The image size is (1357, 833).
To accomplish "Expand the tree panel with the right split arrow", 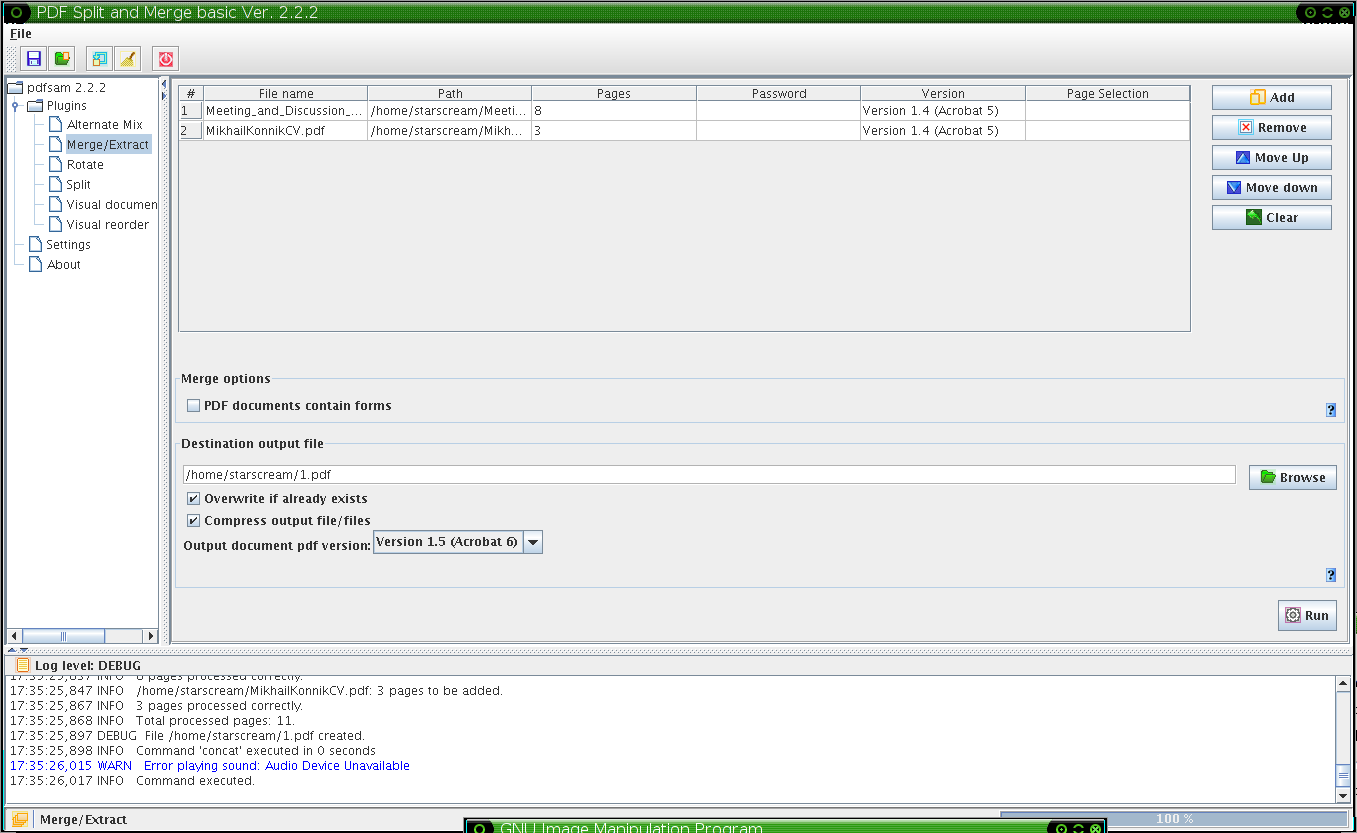I will pos(164,96).
